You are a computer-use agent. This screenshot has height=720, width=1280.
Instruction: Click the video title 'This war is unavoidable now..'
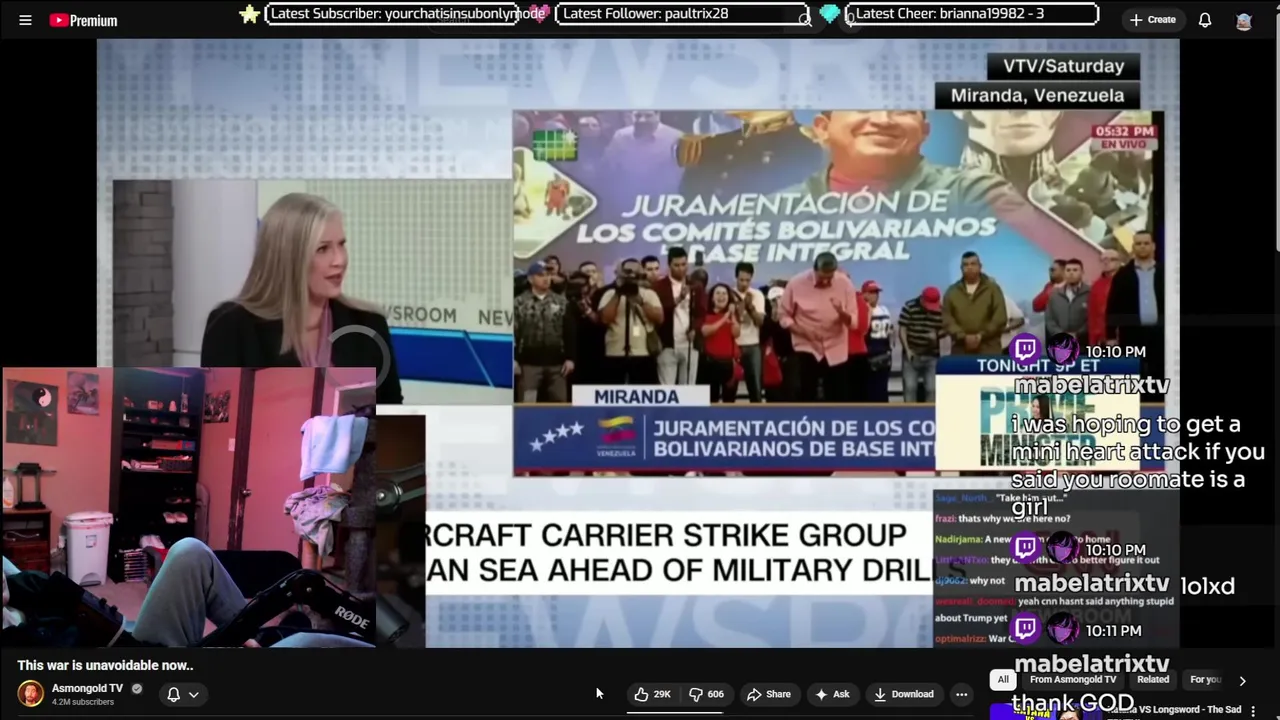[x=105, y=665]
